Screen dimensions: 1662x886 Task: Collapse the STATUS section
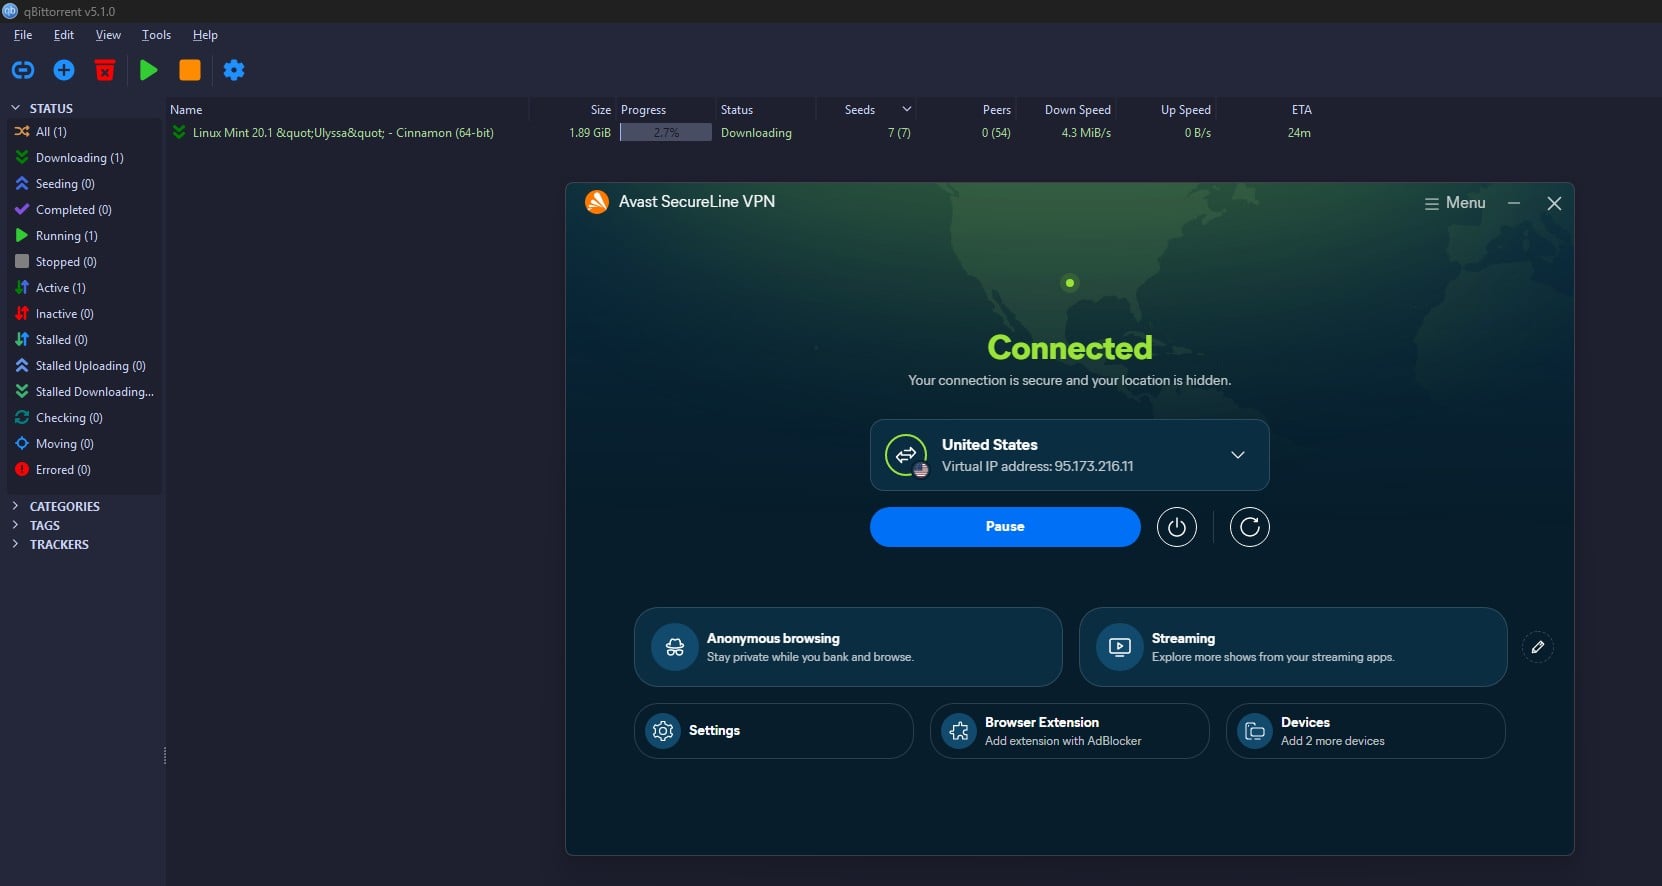click(15, 108)
